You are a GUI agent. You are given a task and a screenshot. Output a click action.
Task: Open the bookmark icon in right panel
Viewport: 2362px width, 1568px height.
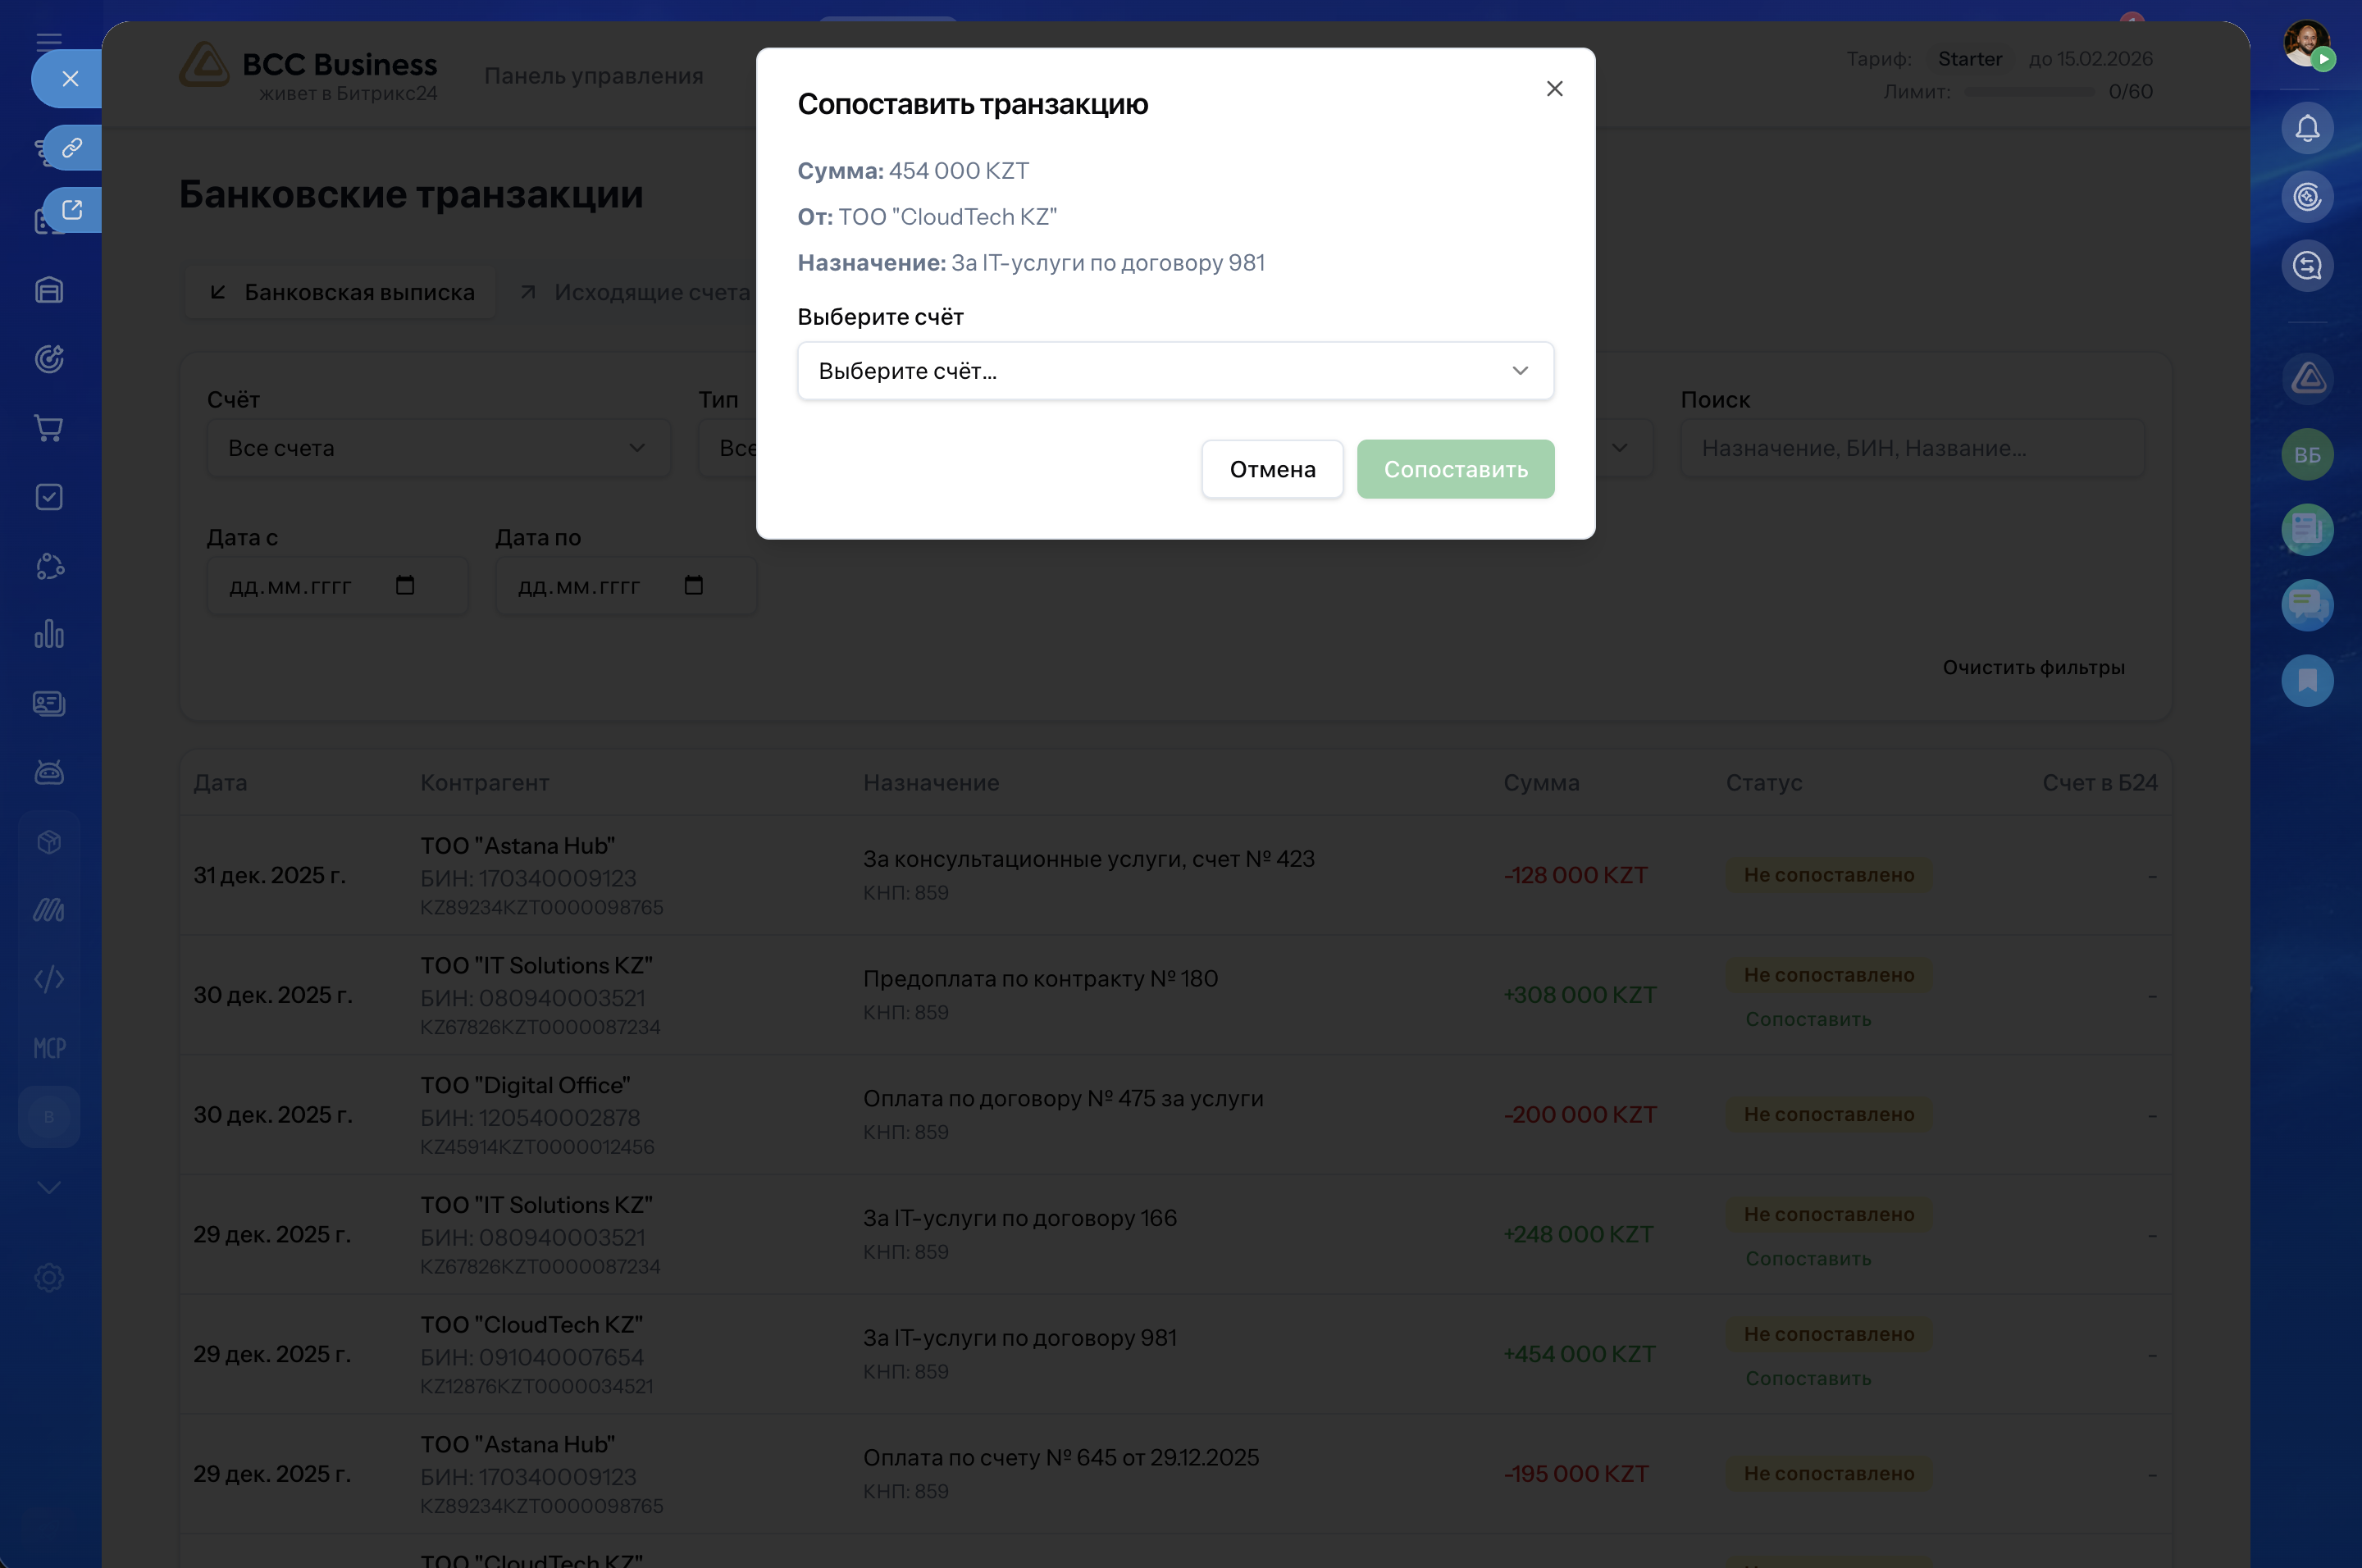(x=2306, y=681)
